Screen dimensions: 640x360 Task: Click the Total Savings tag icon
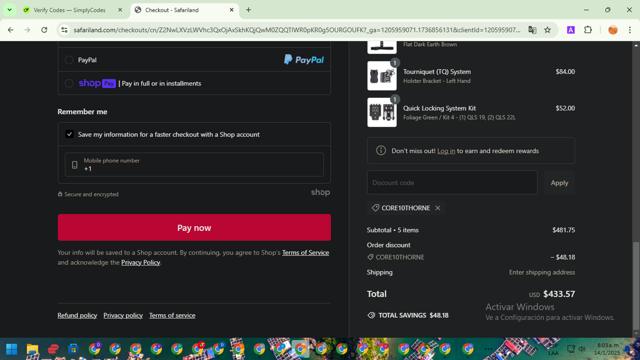coord(371,316)
